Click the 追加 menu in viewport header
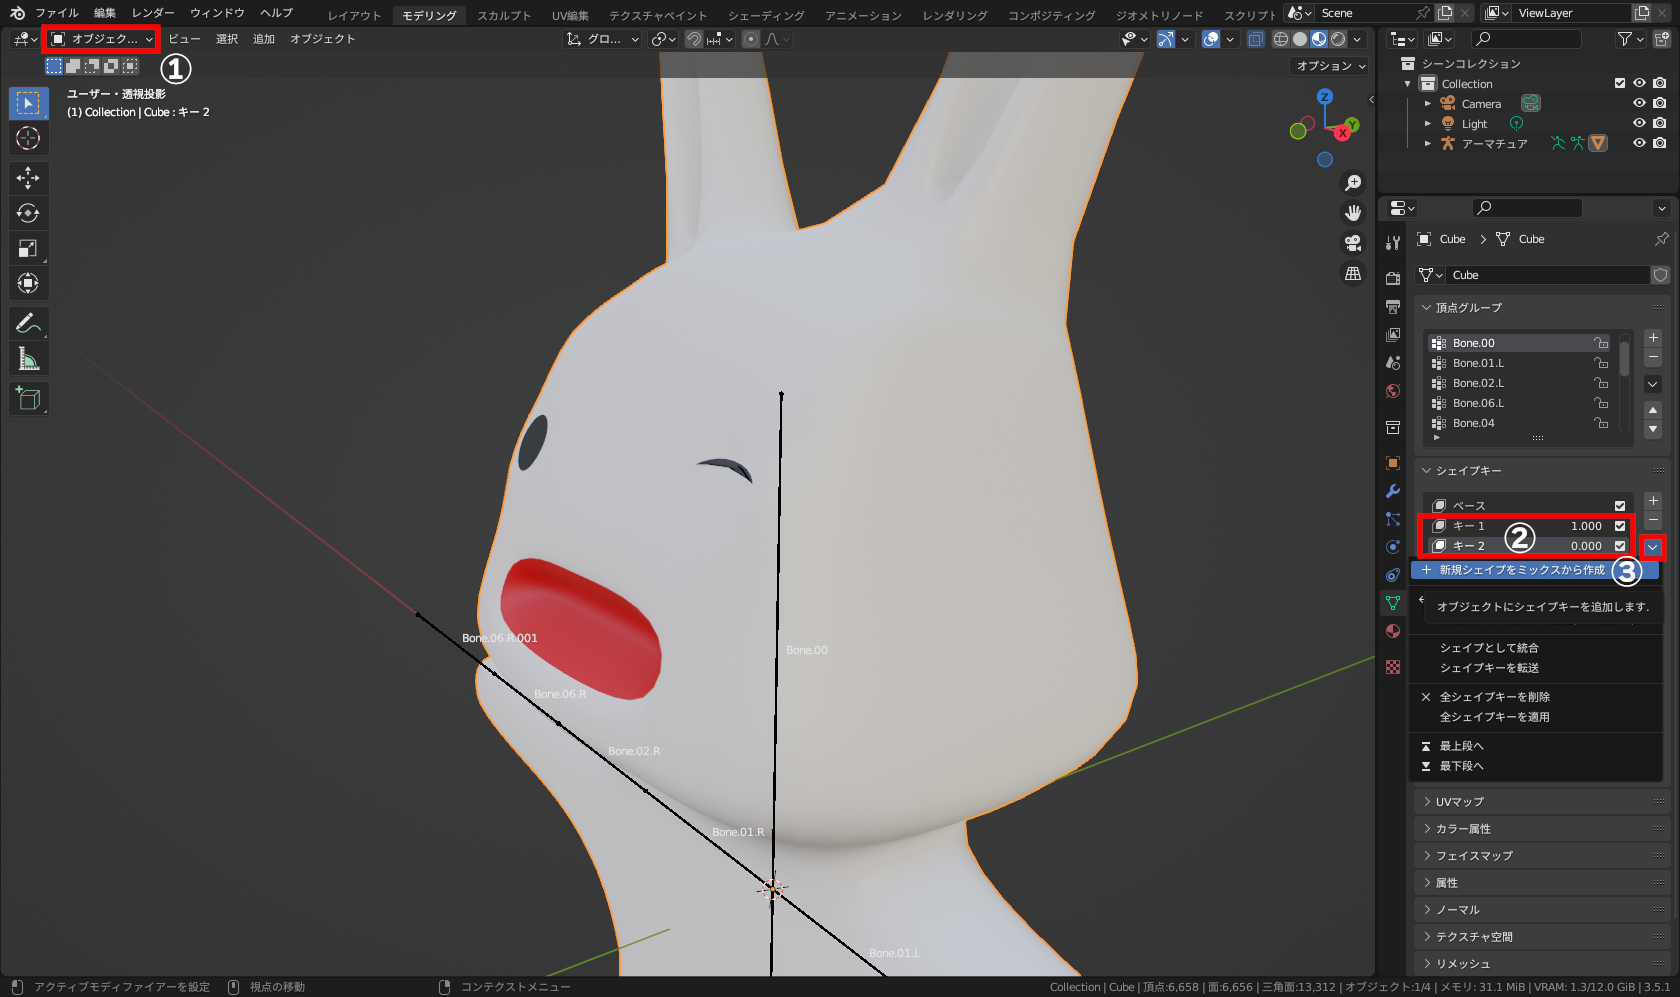Image resolution: width=1680 pixels, height=997 pixels. click(264, 39)
